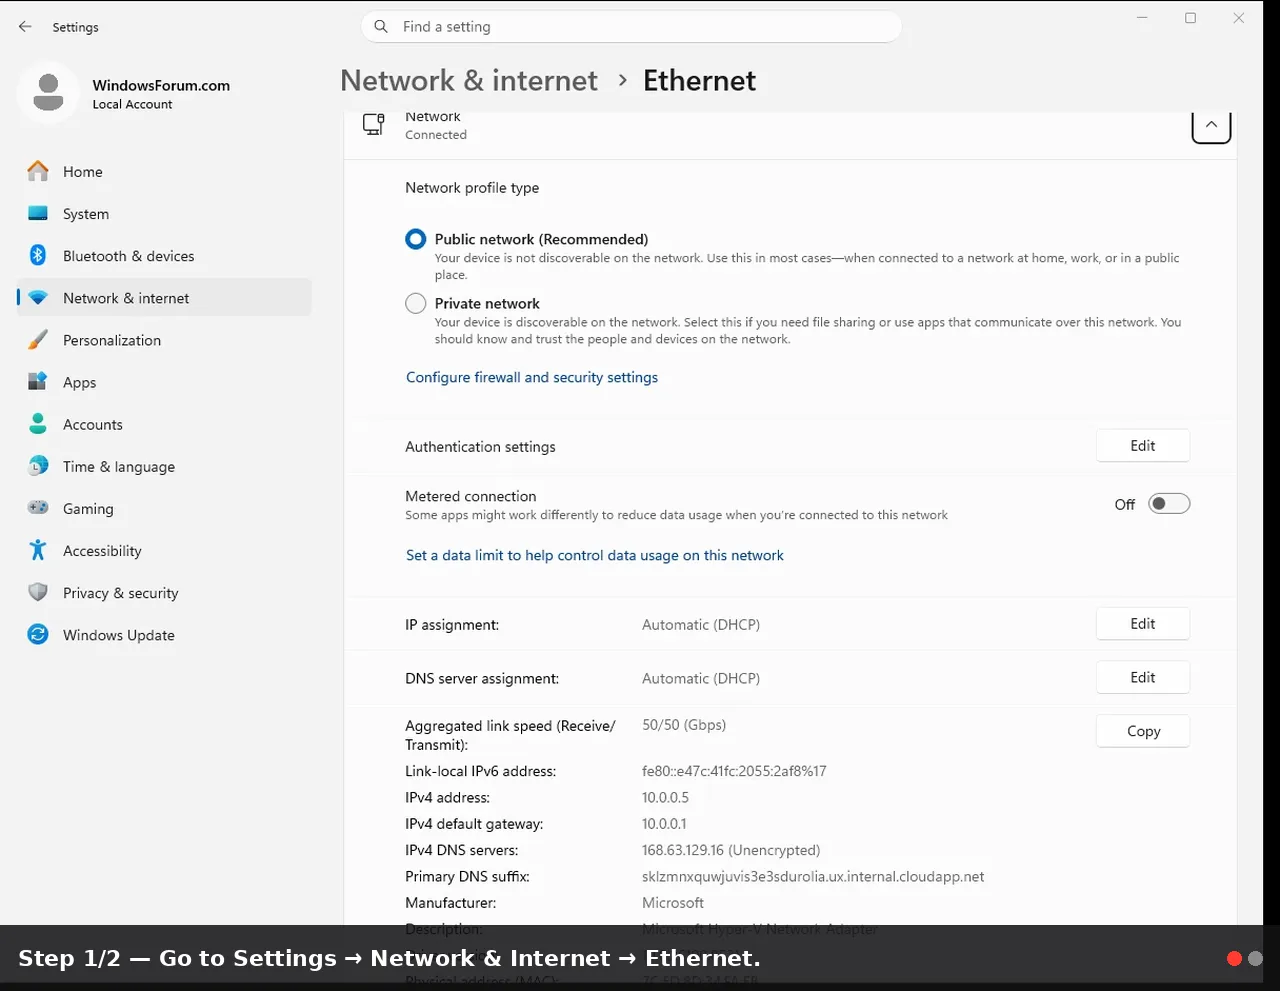This screenshot has width=1280, height=991.
Task: Open the Bluetooth & devices icon
Action: click(x=38, y=256)
